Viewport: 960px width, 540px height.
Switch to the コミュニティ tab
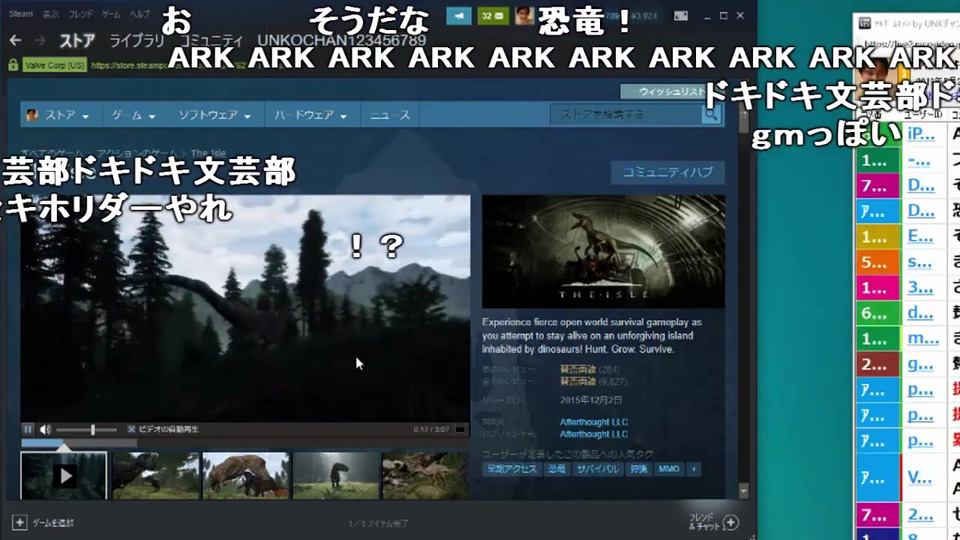[211, 40]
